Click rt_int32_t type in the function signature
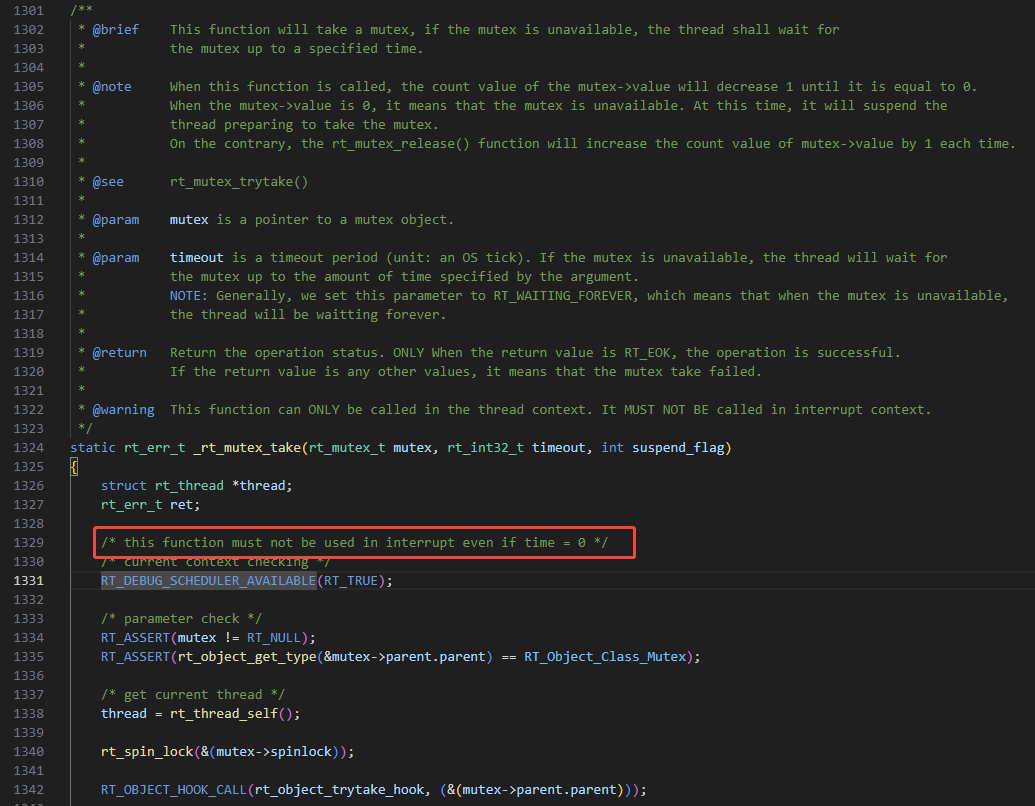1035x806 pixels. 485,448
